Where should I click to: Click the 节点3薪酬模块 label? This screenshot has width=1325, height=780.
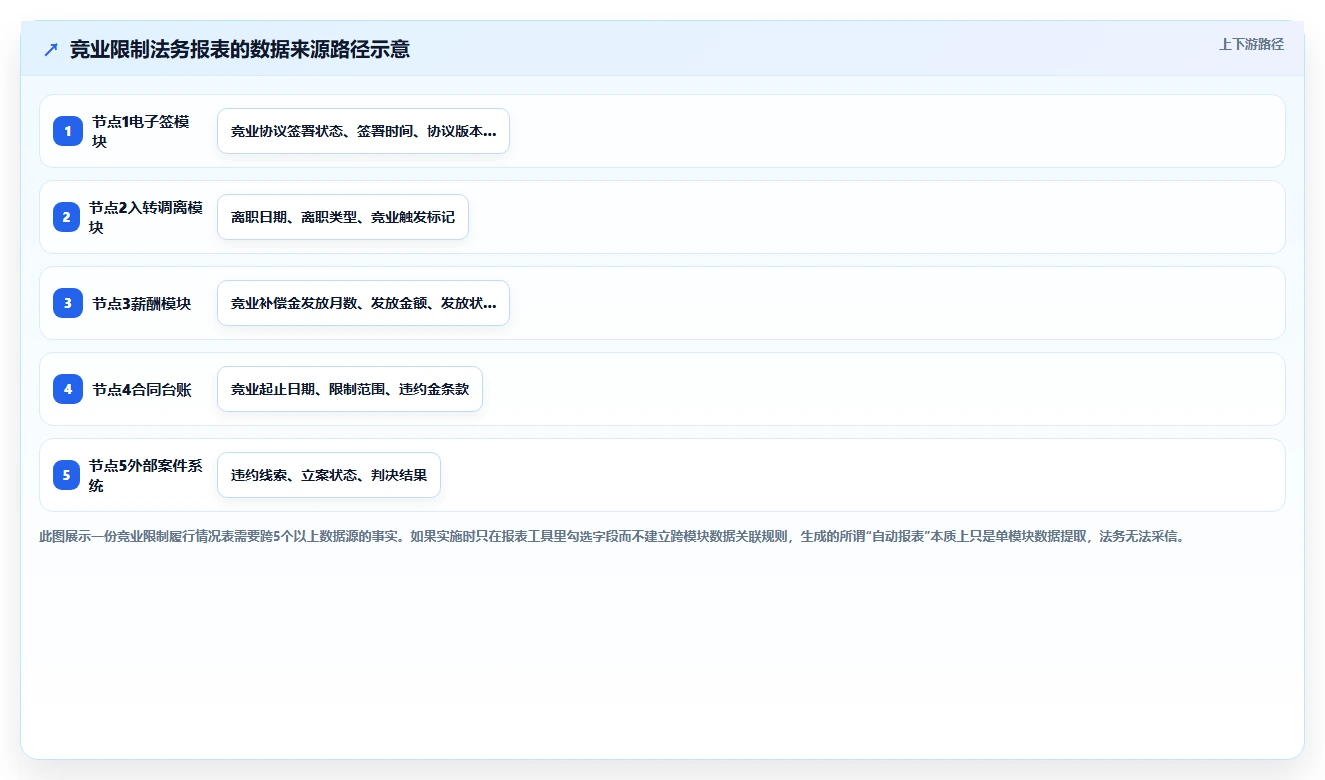click(x=141, y=303)
